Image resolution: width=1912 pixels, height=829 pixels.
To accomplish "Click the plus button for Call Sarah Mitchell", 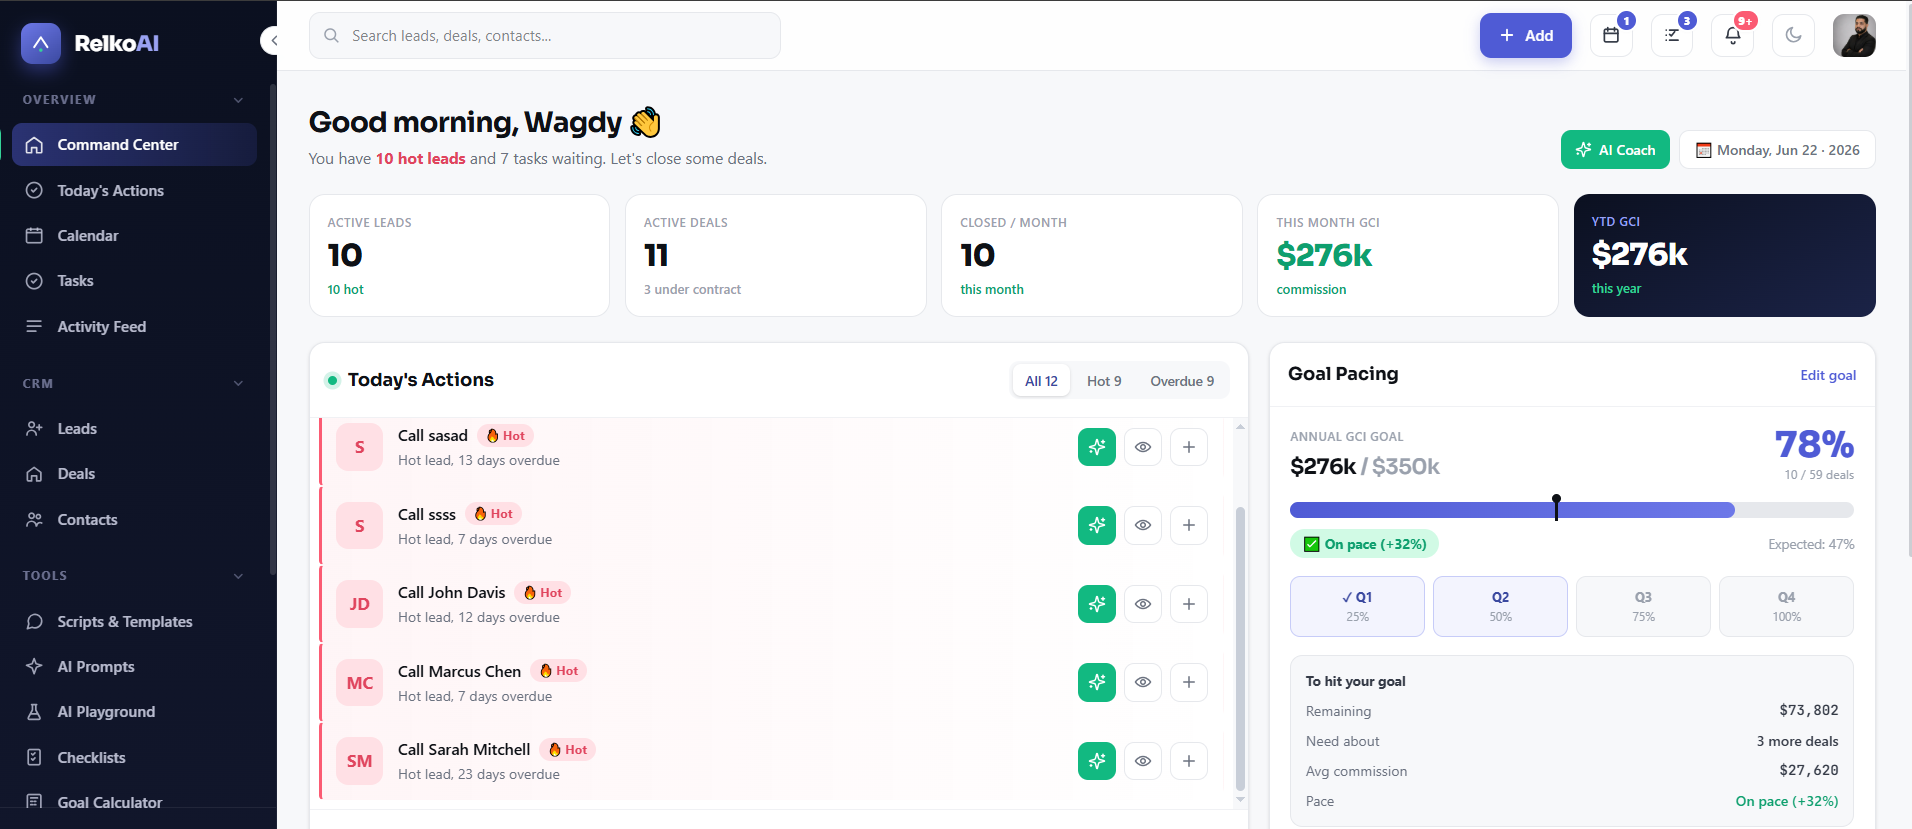I will point(1189,761).
